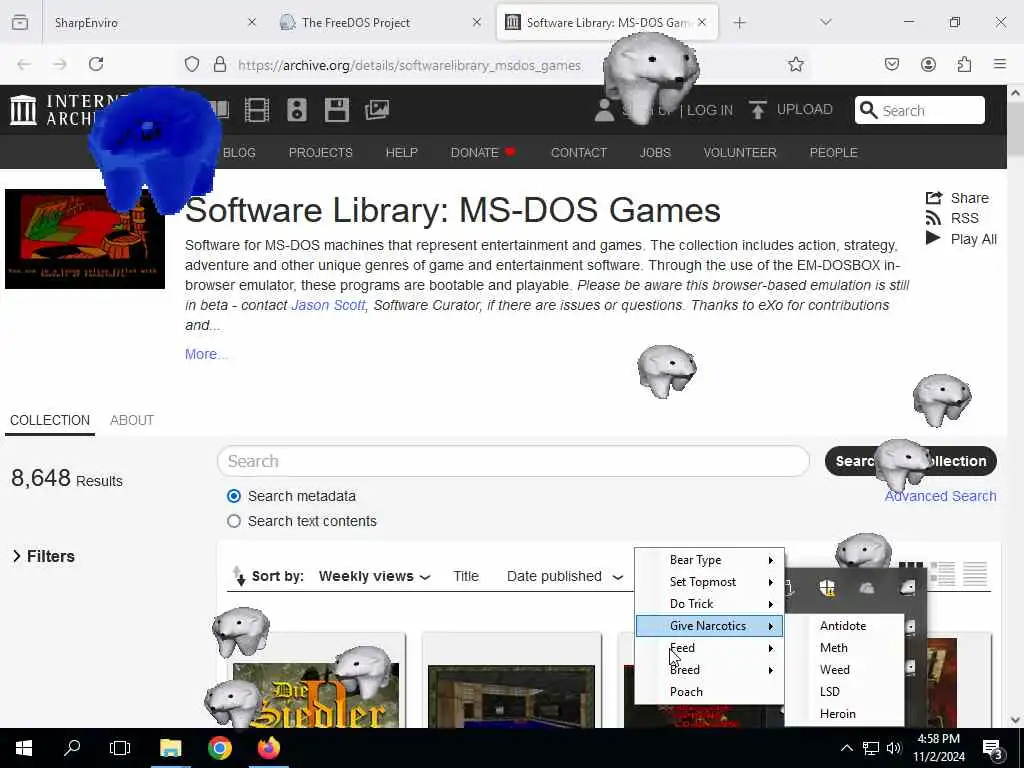Open Windows Start menu

24,748
